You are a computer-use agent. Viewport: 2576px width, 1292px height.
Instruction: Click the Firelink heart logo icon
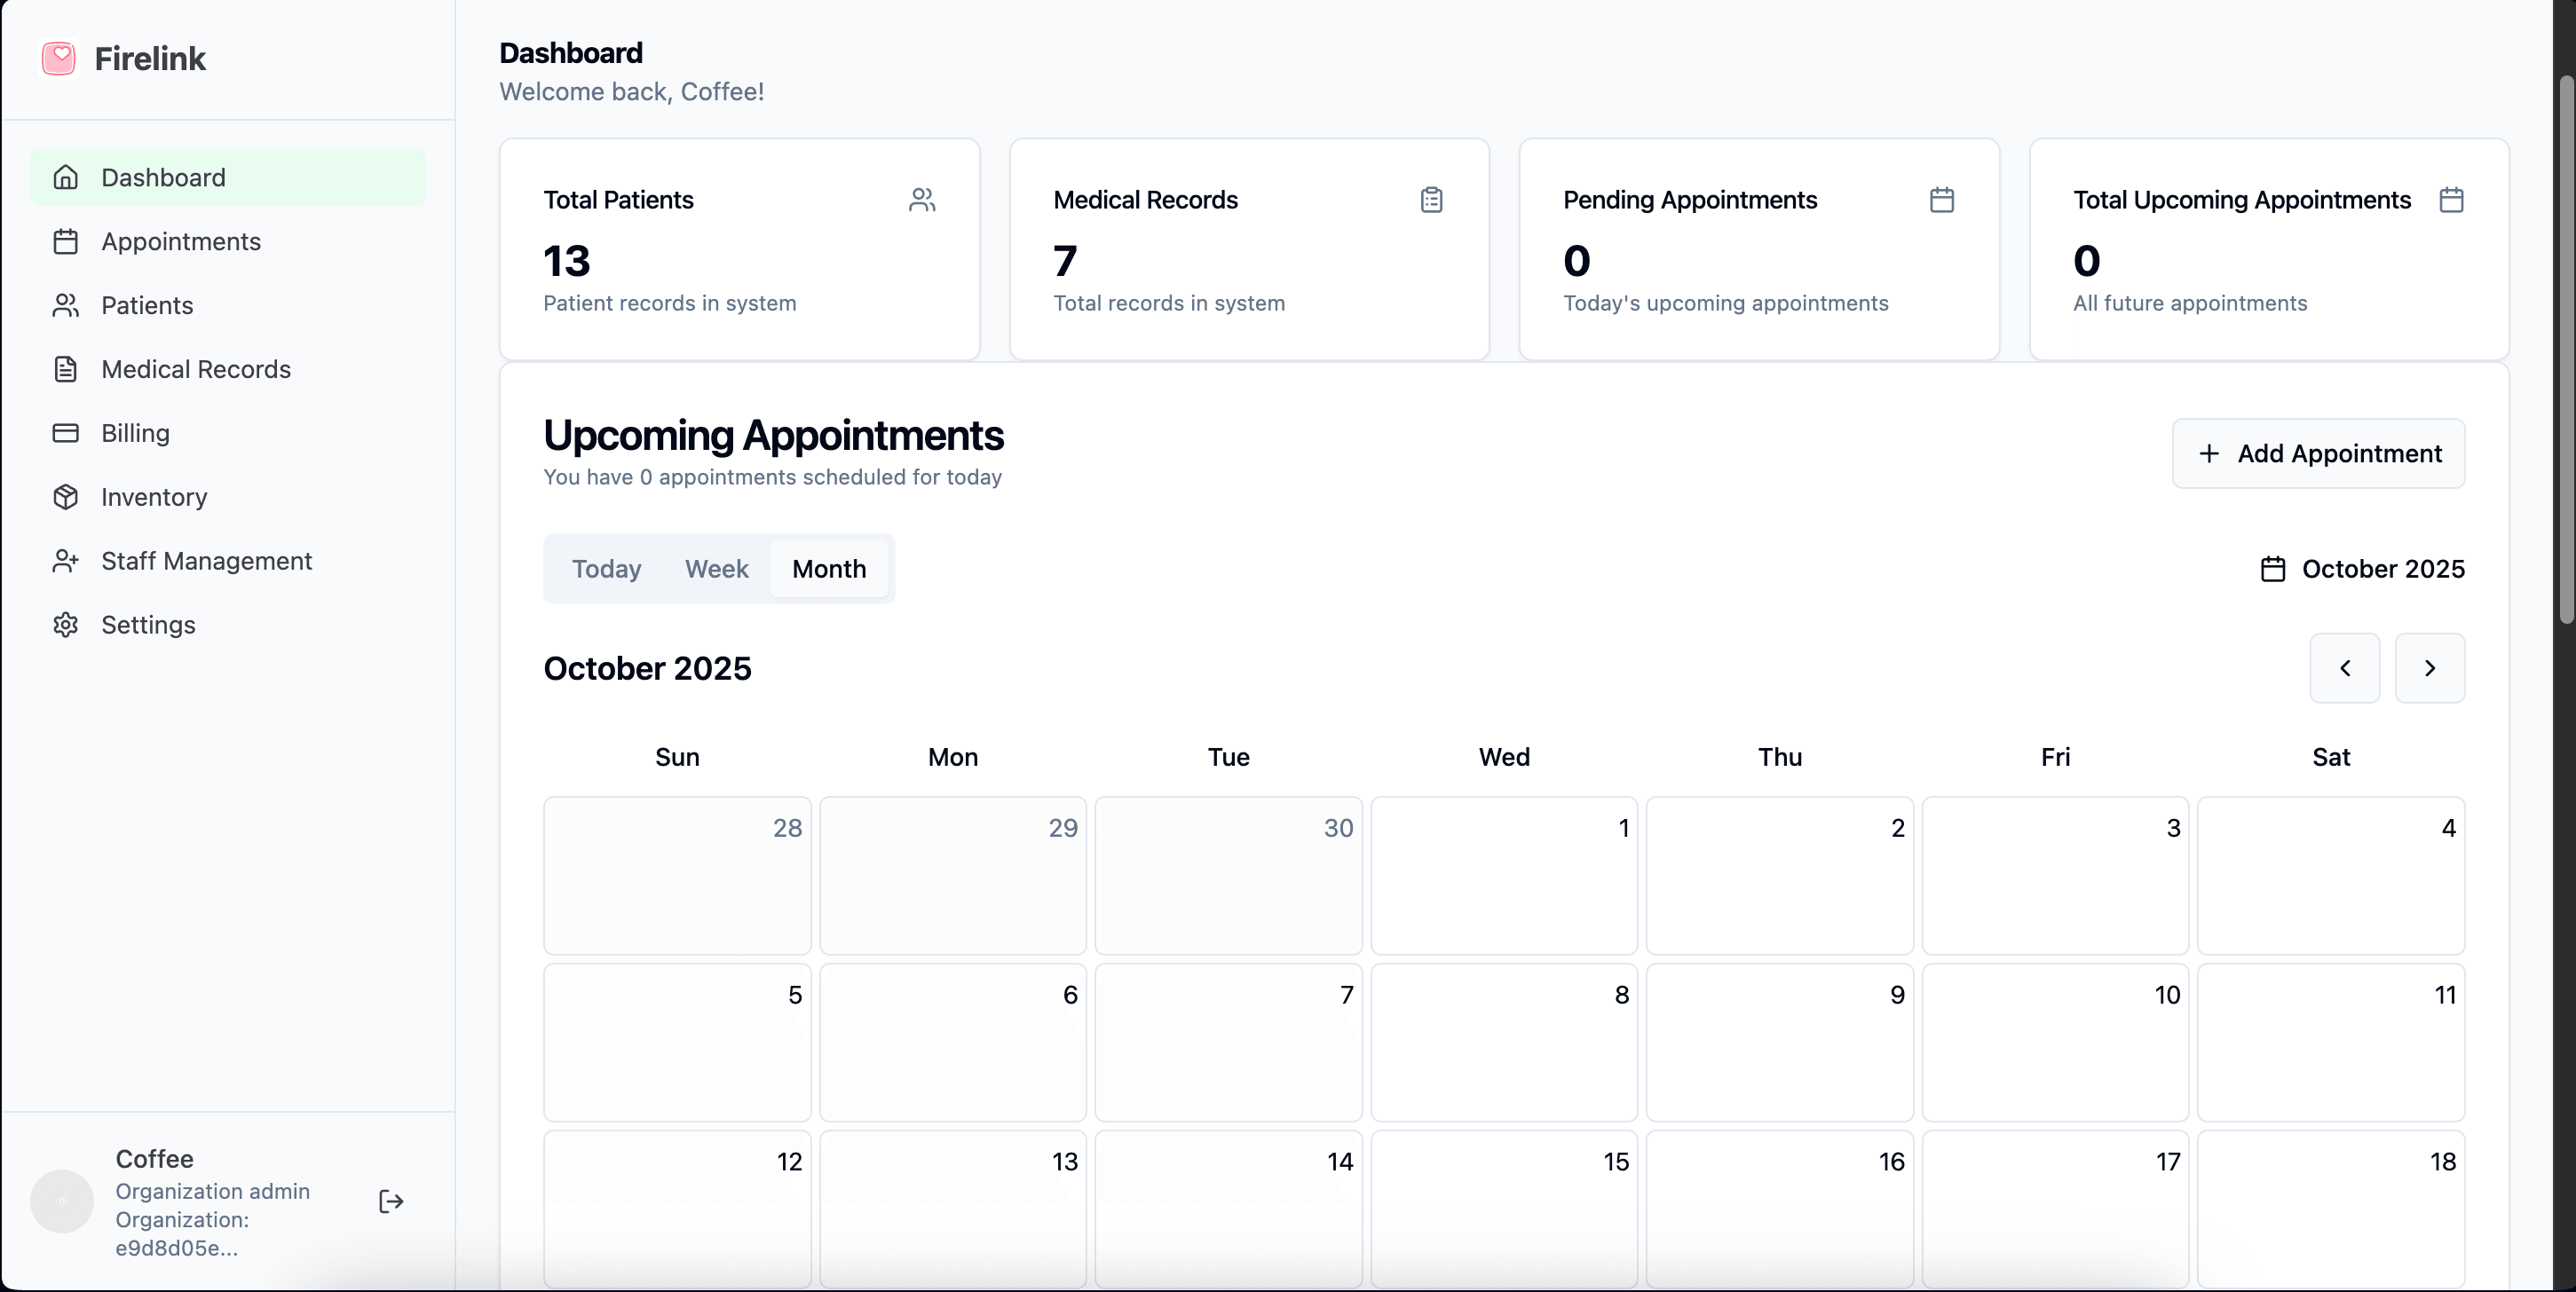59,58
